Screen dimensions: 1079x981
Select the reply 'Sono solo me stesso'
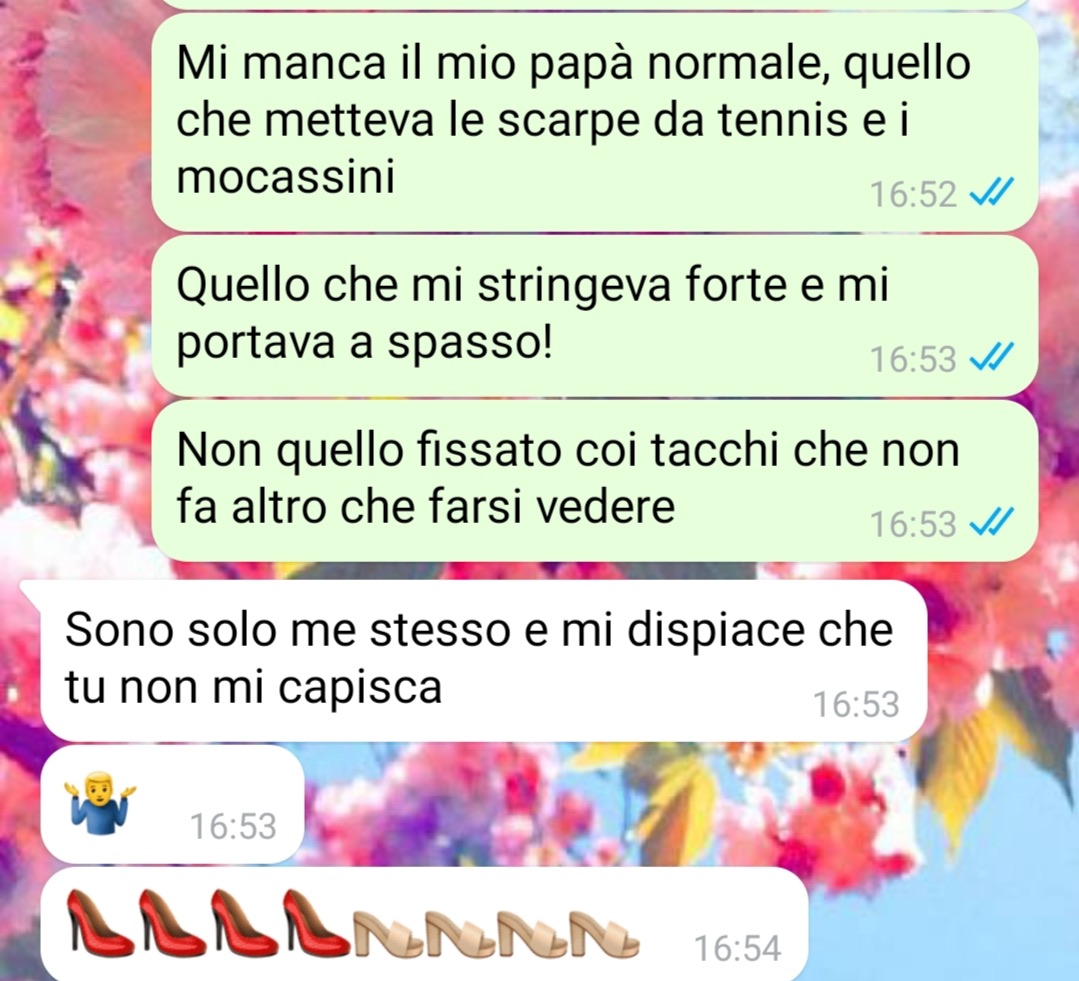pos(484,660)
